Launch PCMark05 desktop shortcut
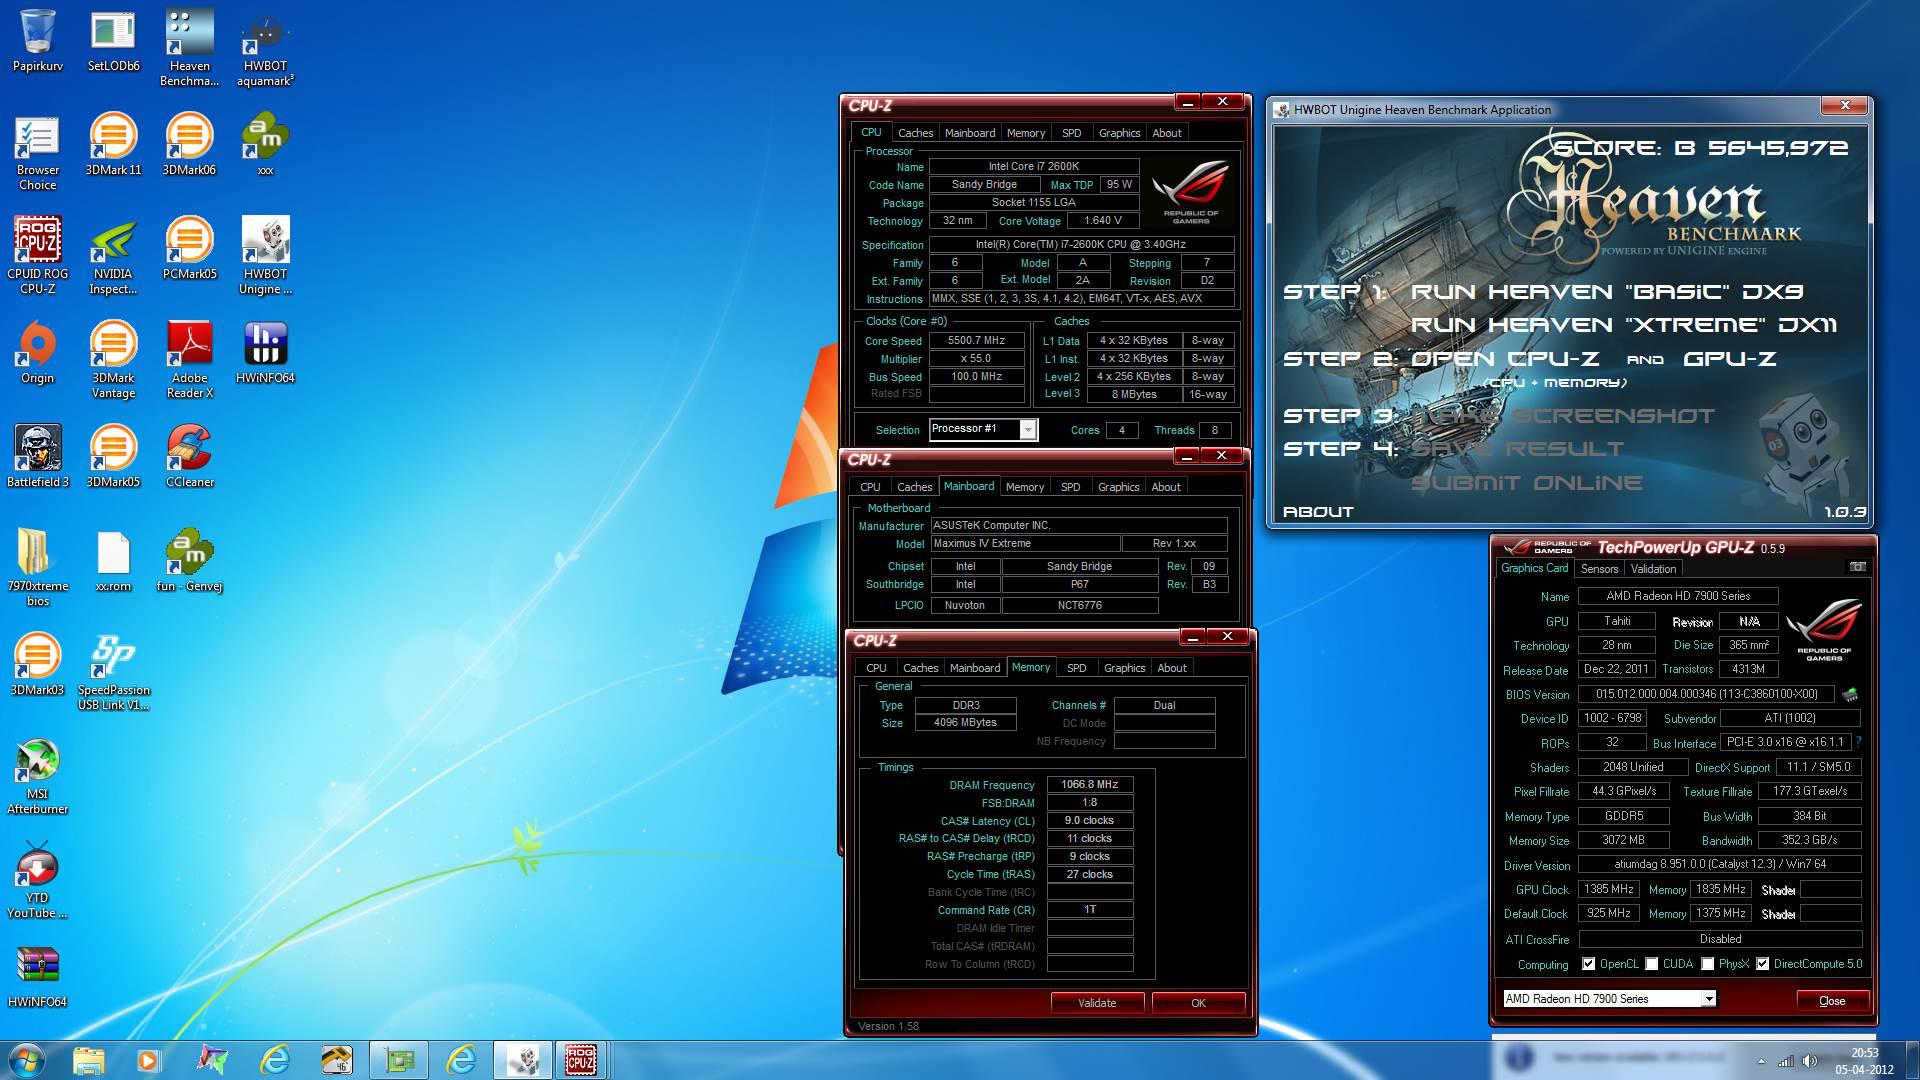This screenshot has width=1920, height=1080. tap(189, 248)
